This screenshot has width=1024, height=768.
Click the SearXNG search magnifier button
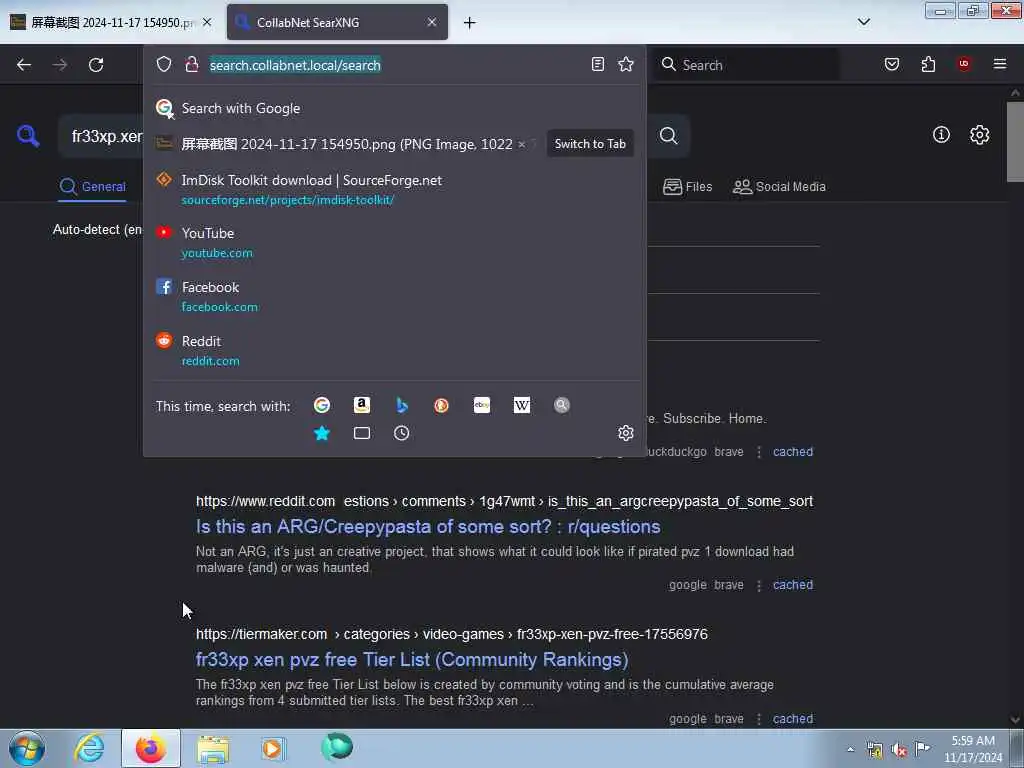[x=668, y=135]
